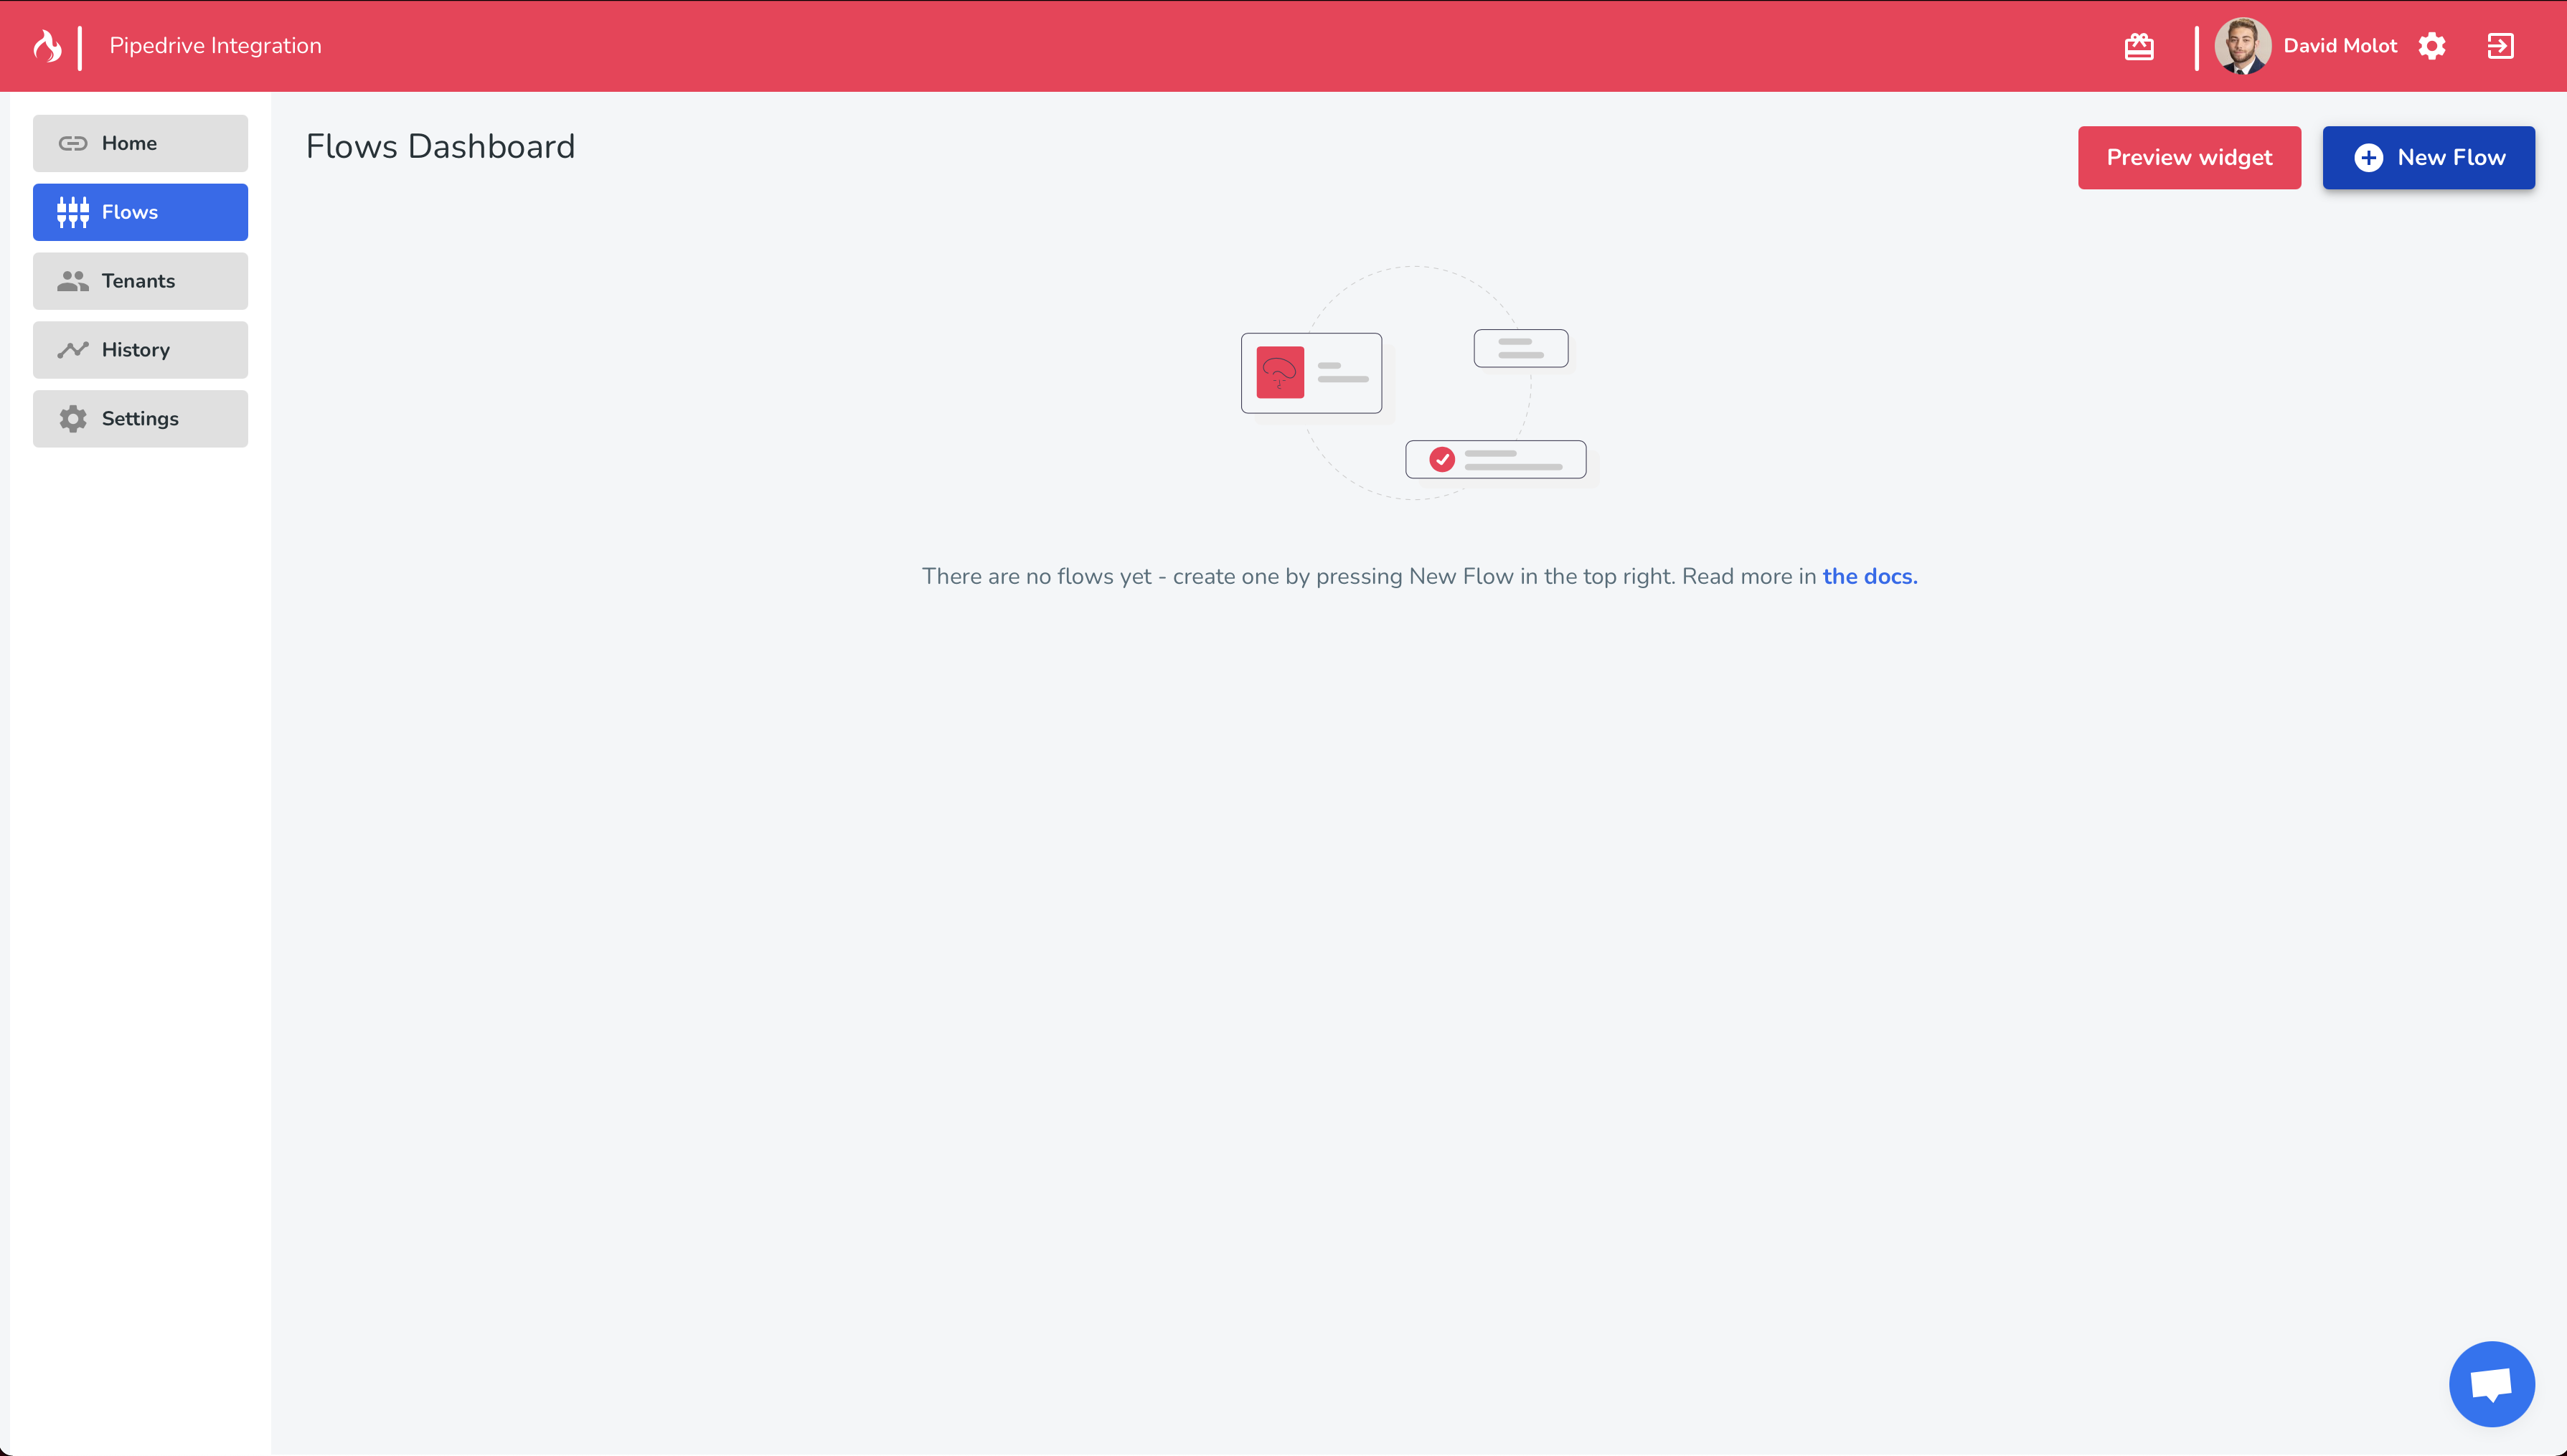Open account settings gear in header

click(2432, 46)
